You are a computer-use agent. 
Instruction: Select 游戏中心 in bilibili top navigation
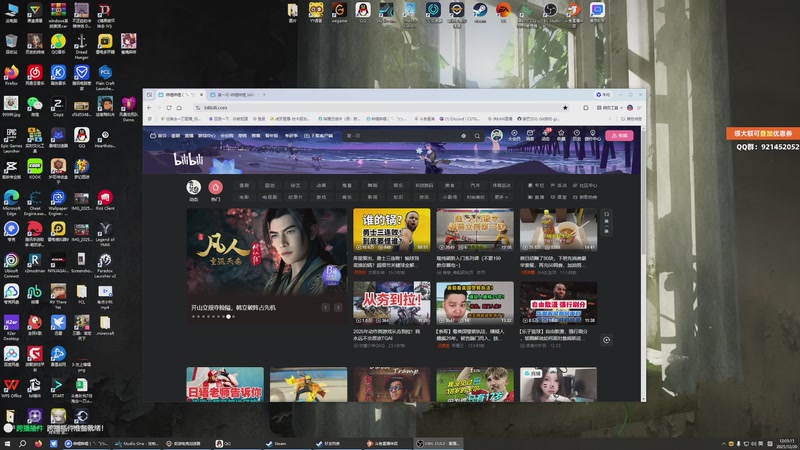tap(207, 136)
